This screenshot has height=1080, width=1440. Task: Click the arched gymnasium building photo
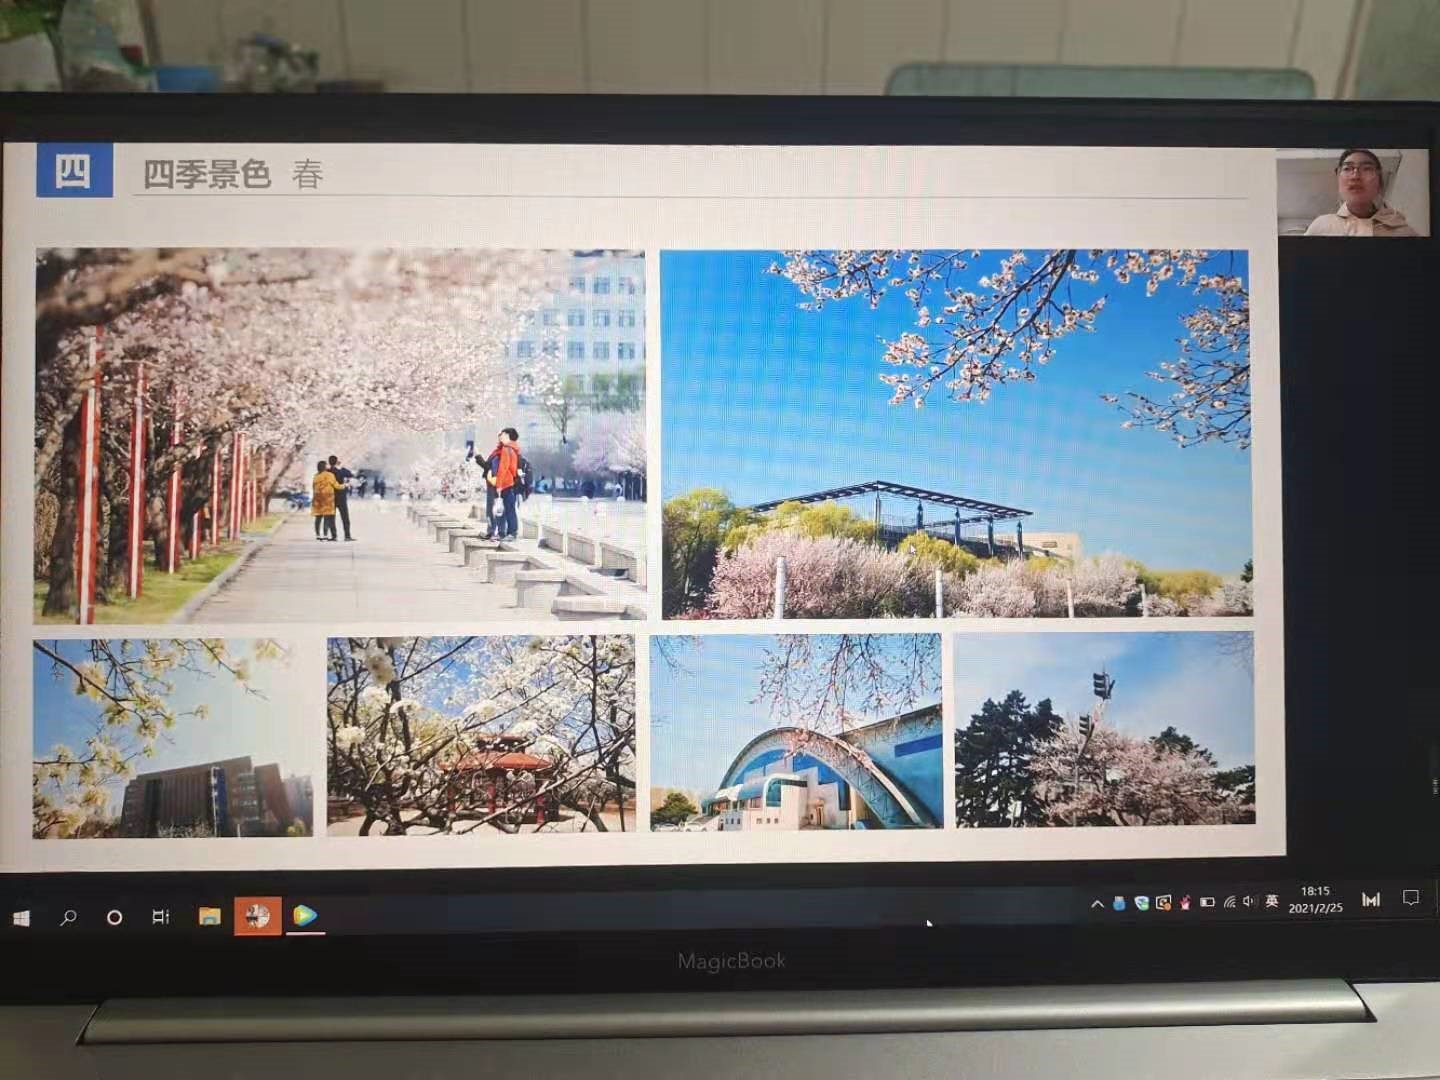[x=796, y=732]
